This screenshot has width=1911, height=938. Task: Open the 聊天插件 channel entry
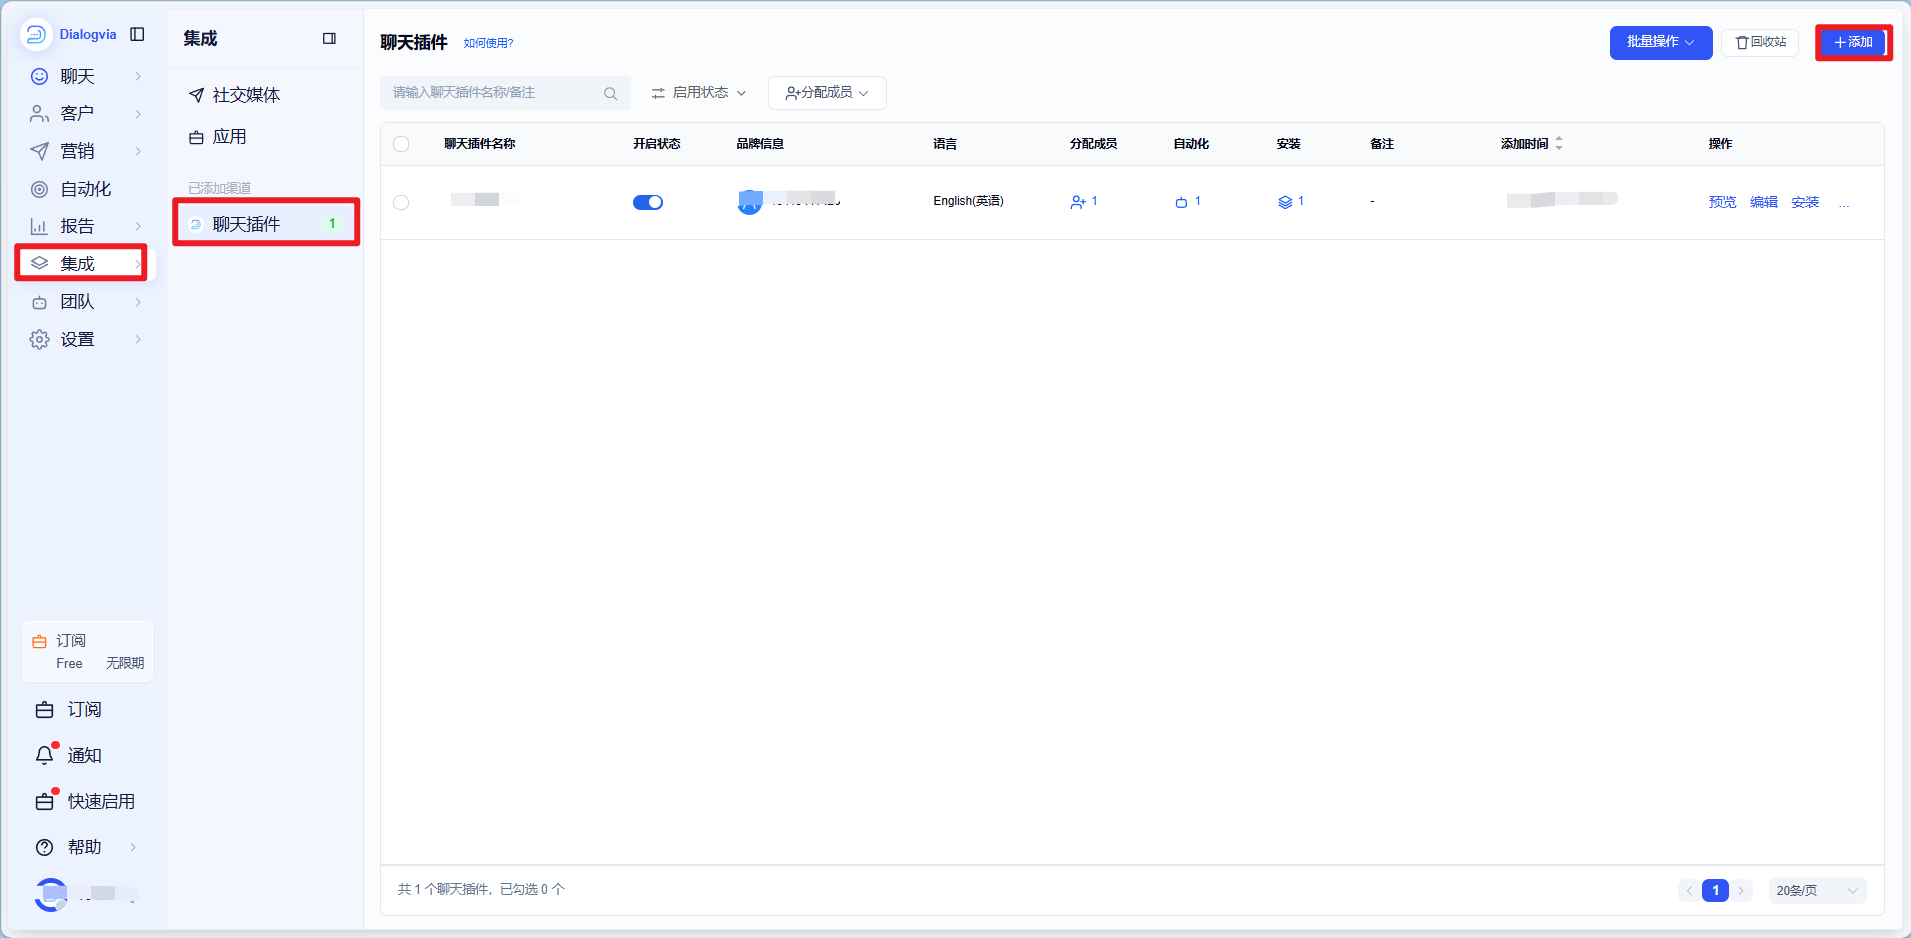point(265,224)
